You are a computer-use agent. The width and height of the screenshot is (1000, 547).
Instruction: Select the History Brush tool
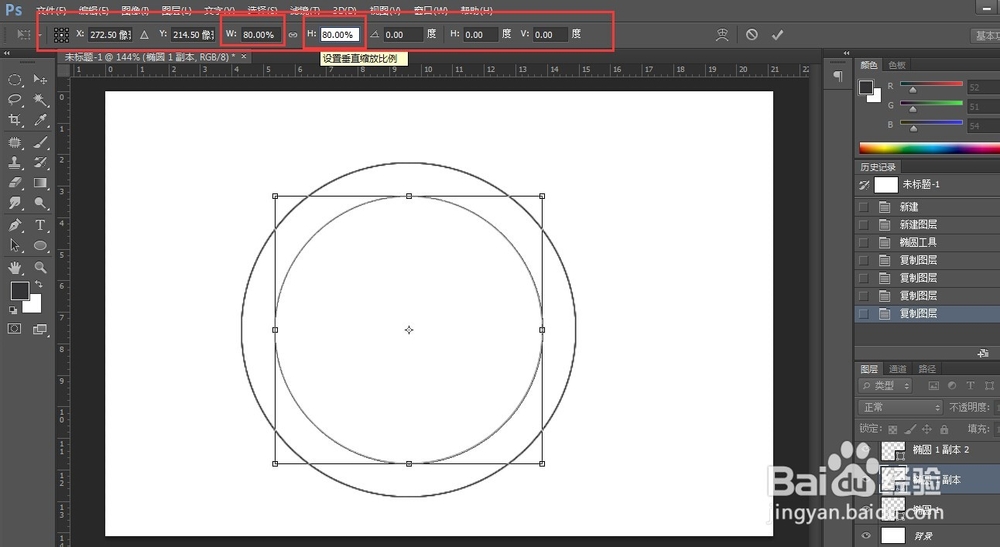(x=40, y=163)
